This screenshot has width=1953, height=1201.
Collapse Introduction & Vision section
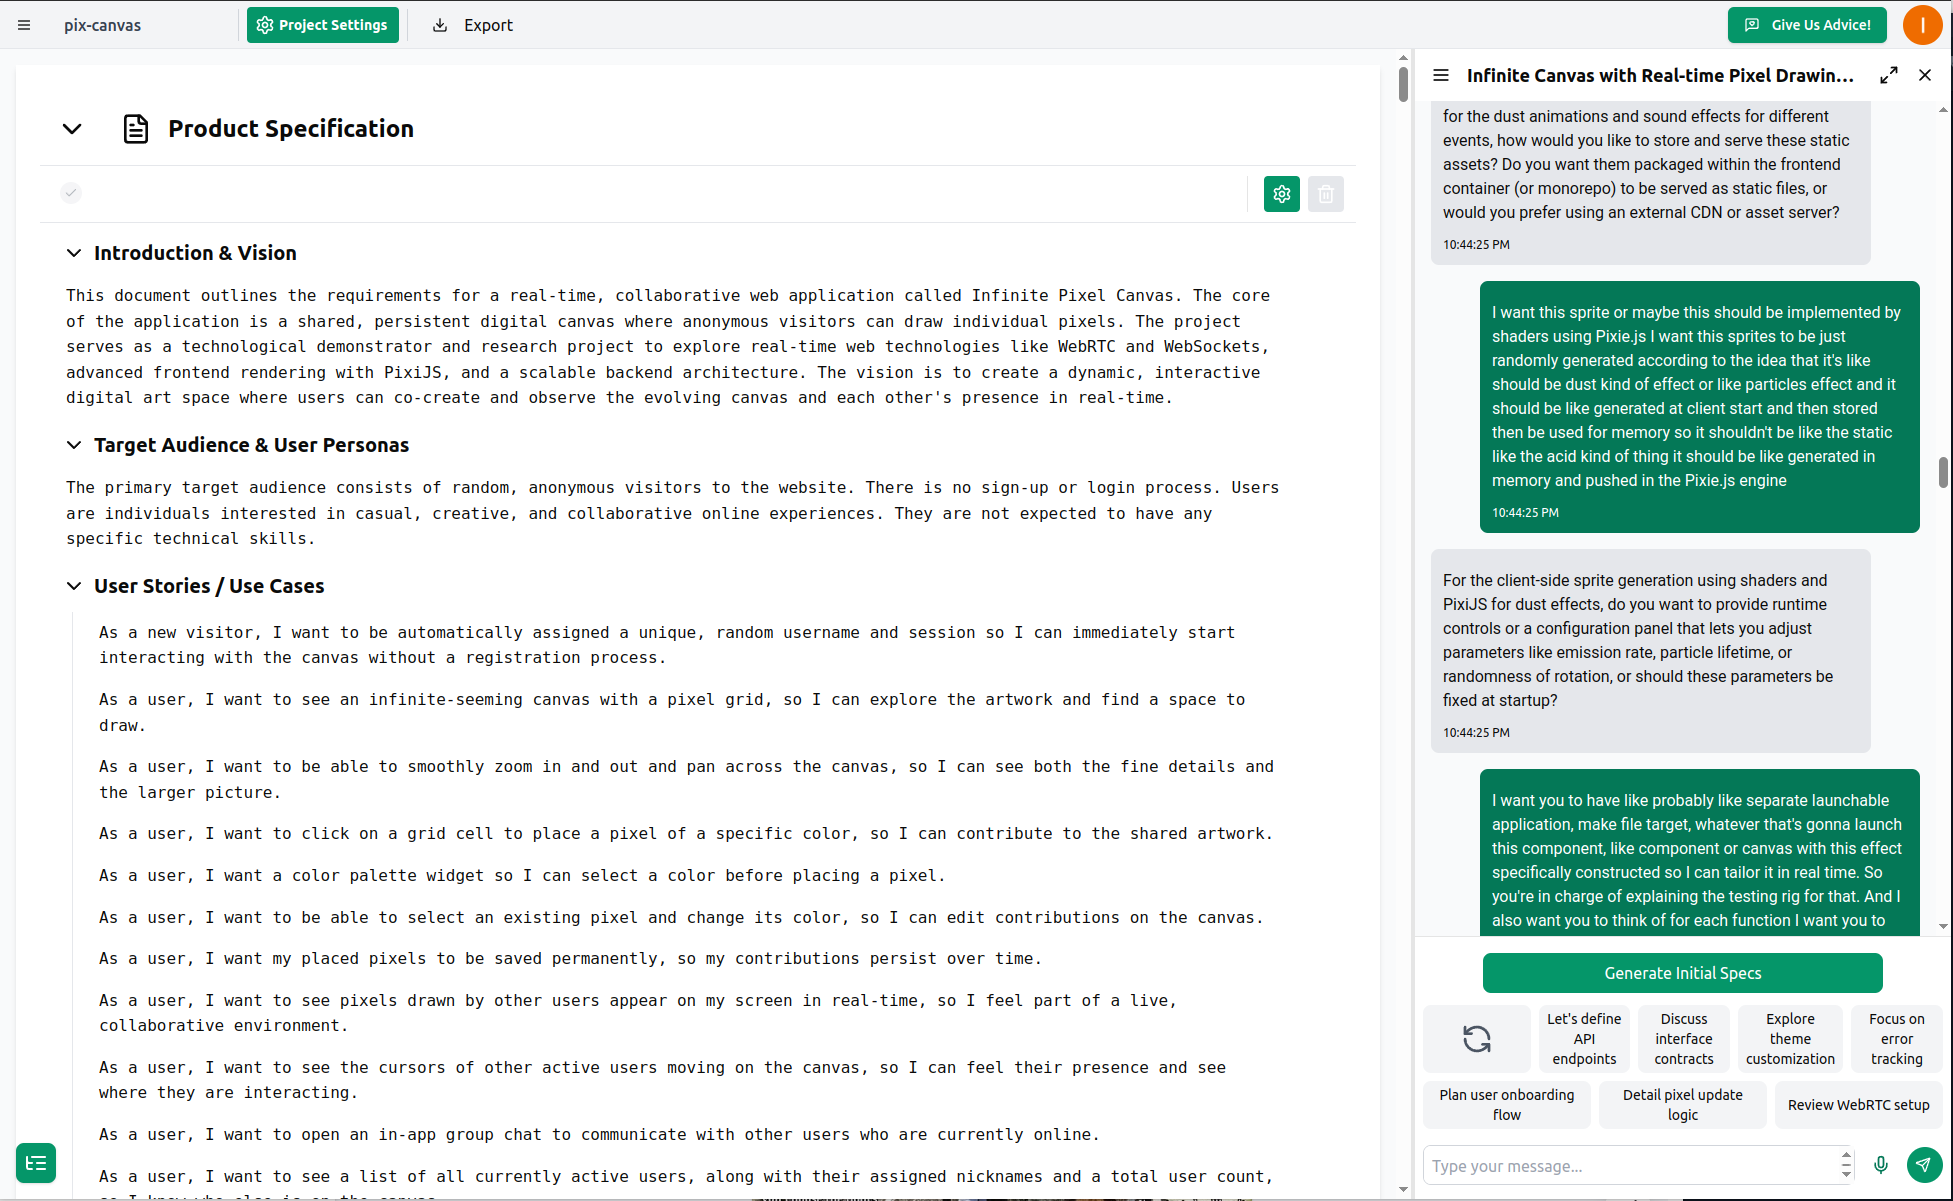74,253
